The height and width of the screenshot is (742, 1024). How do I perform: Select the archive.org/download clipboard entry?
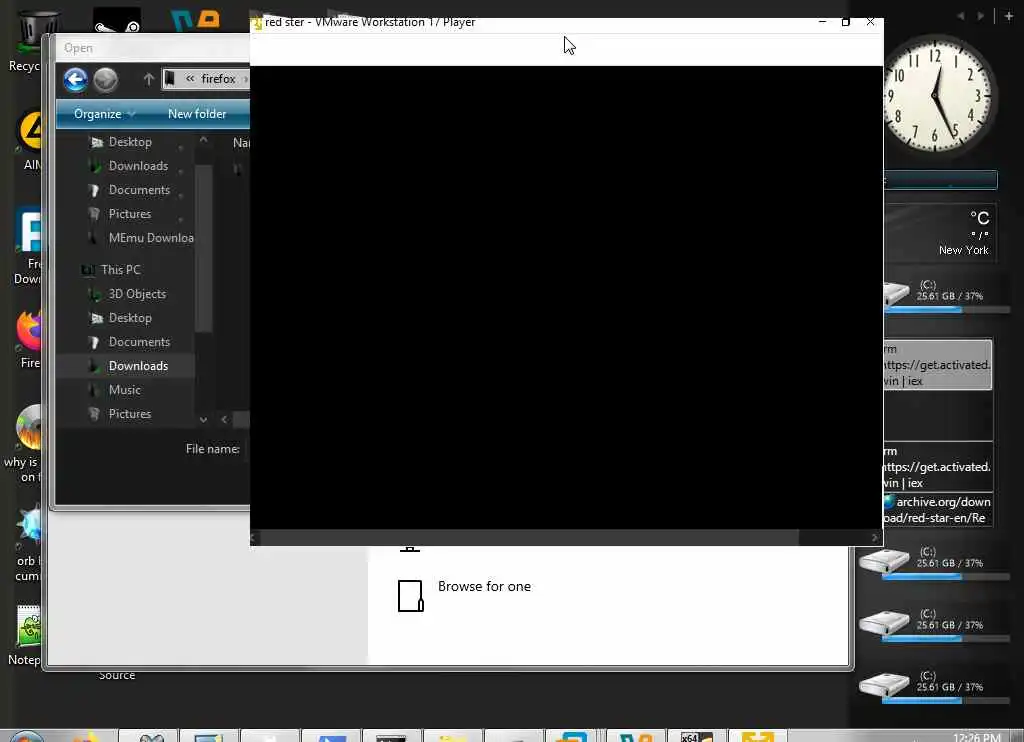[938, 510]
